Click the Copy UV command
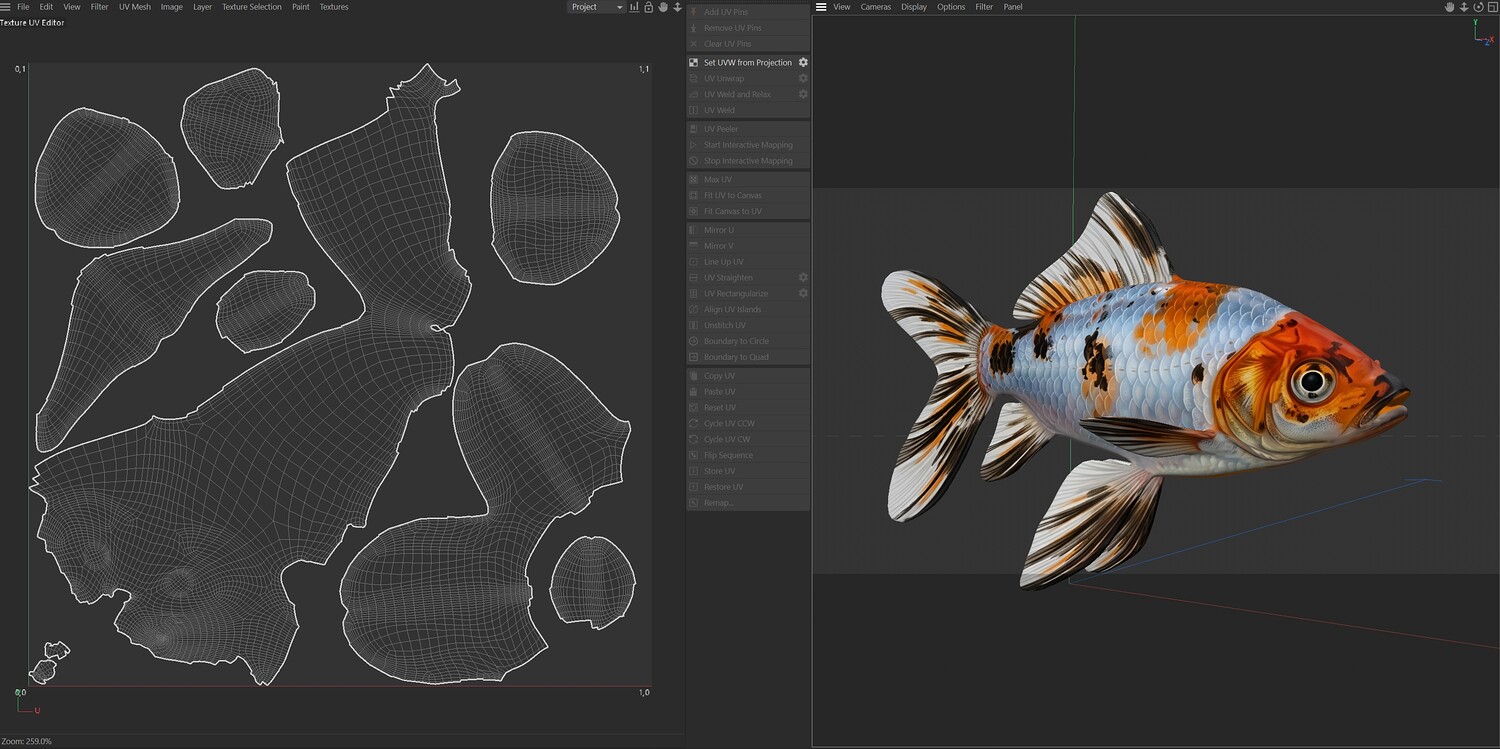Image resolution: width=1500 pixels, height=749 pixels. 748,376
